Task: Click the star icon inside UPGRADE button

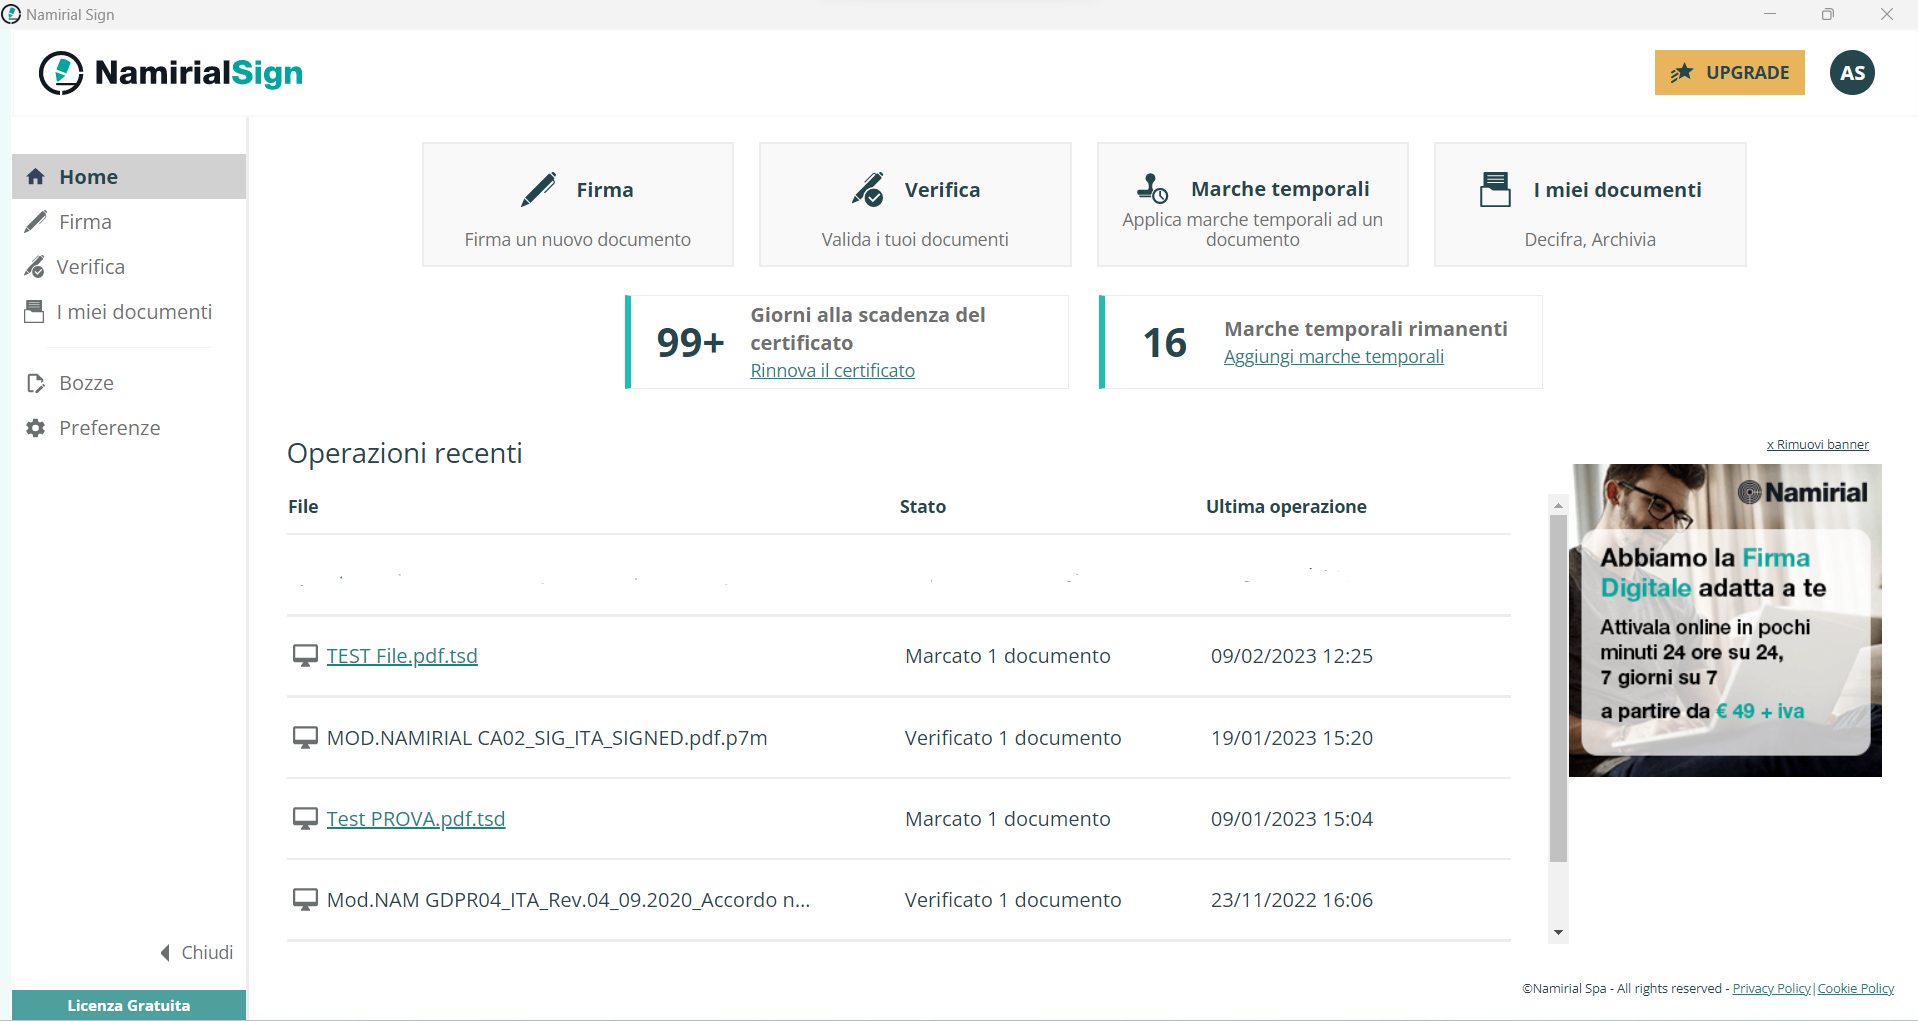Action: coord(1681,72)
